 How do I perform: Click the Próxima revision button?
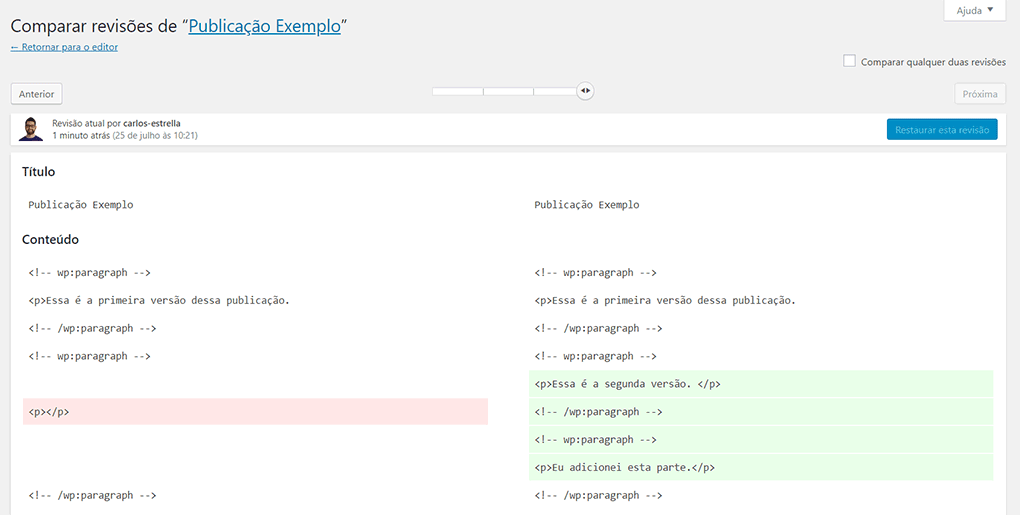tap(980, 94)
